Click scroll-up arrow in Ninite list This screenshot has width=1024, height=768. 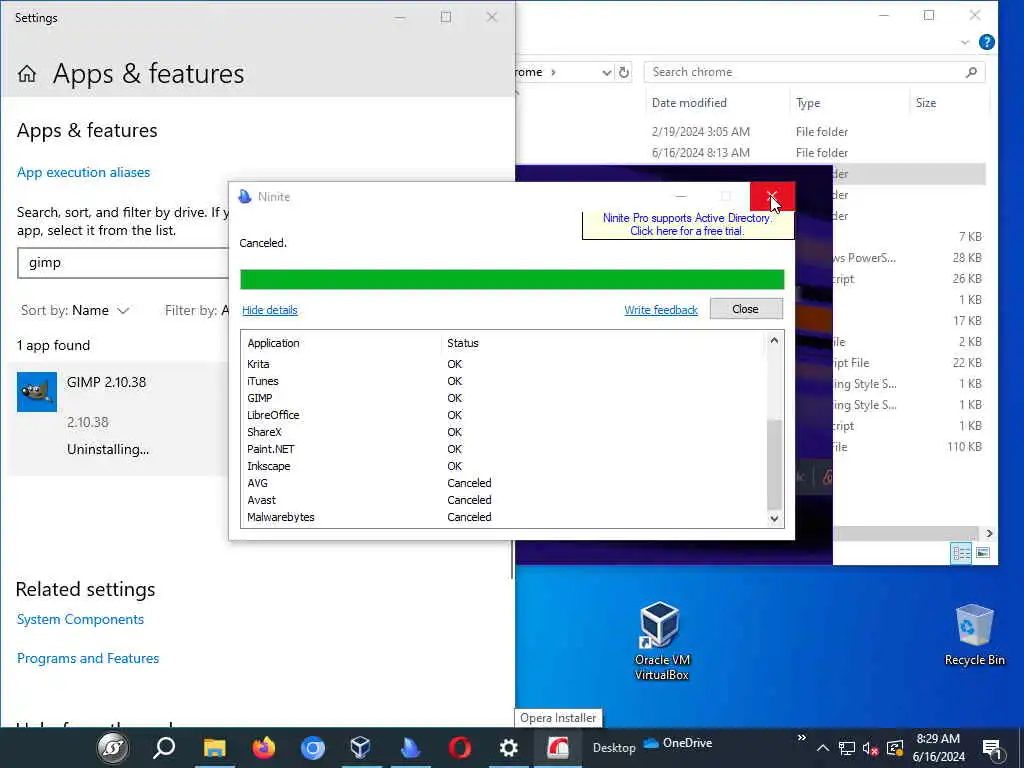point(774,340)
